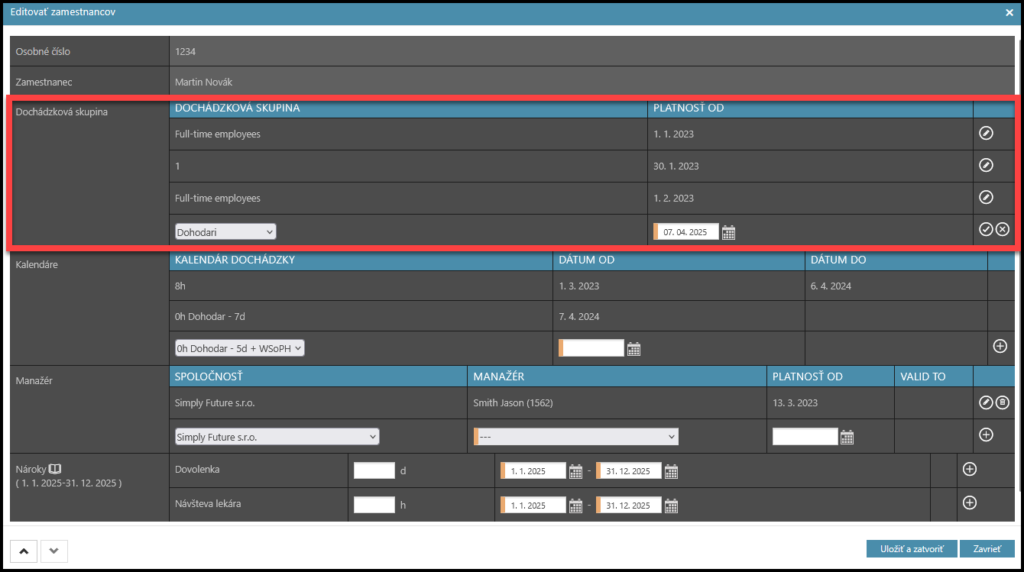Open the help book icon next to Nároky
This screenshot has width=1024, height=572.
tap(56, 468)
